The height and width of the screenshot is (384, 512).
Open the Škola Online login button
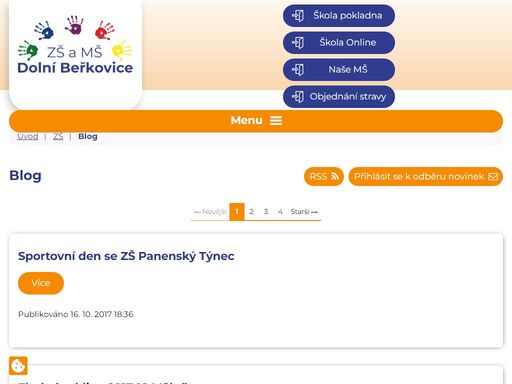click(x=339, y=43)
